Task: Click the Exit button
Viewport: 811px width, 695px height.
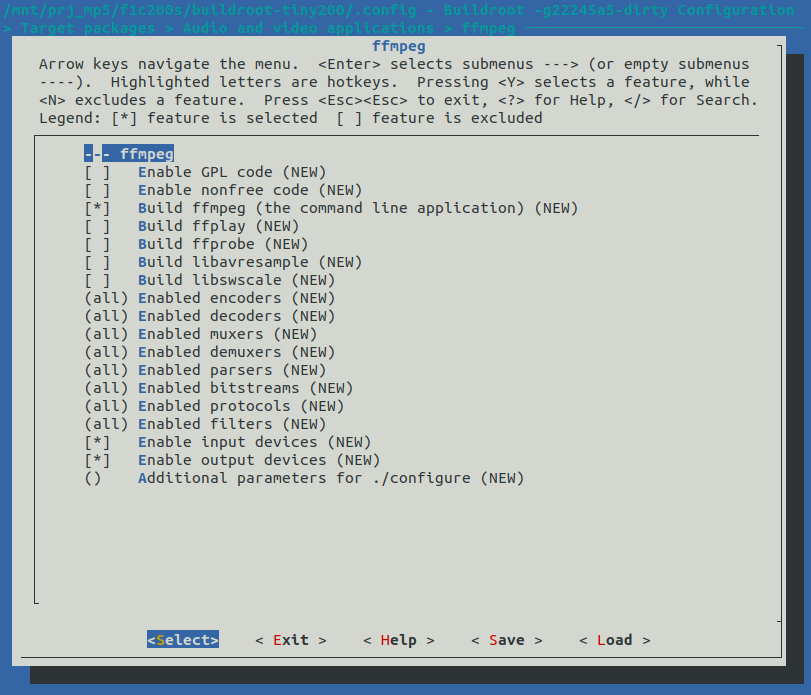Action: 291,640
